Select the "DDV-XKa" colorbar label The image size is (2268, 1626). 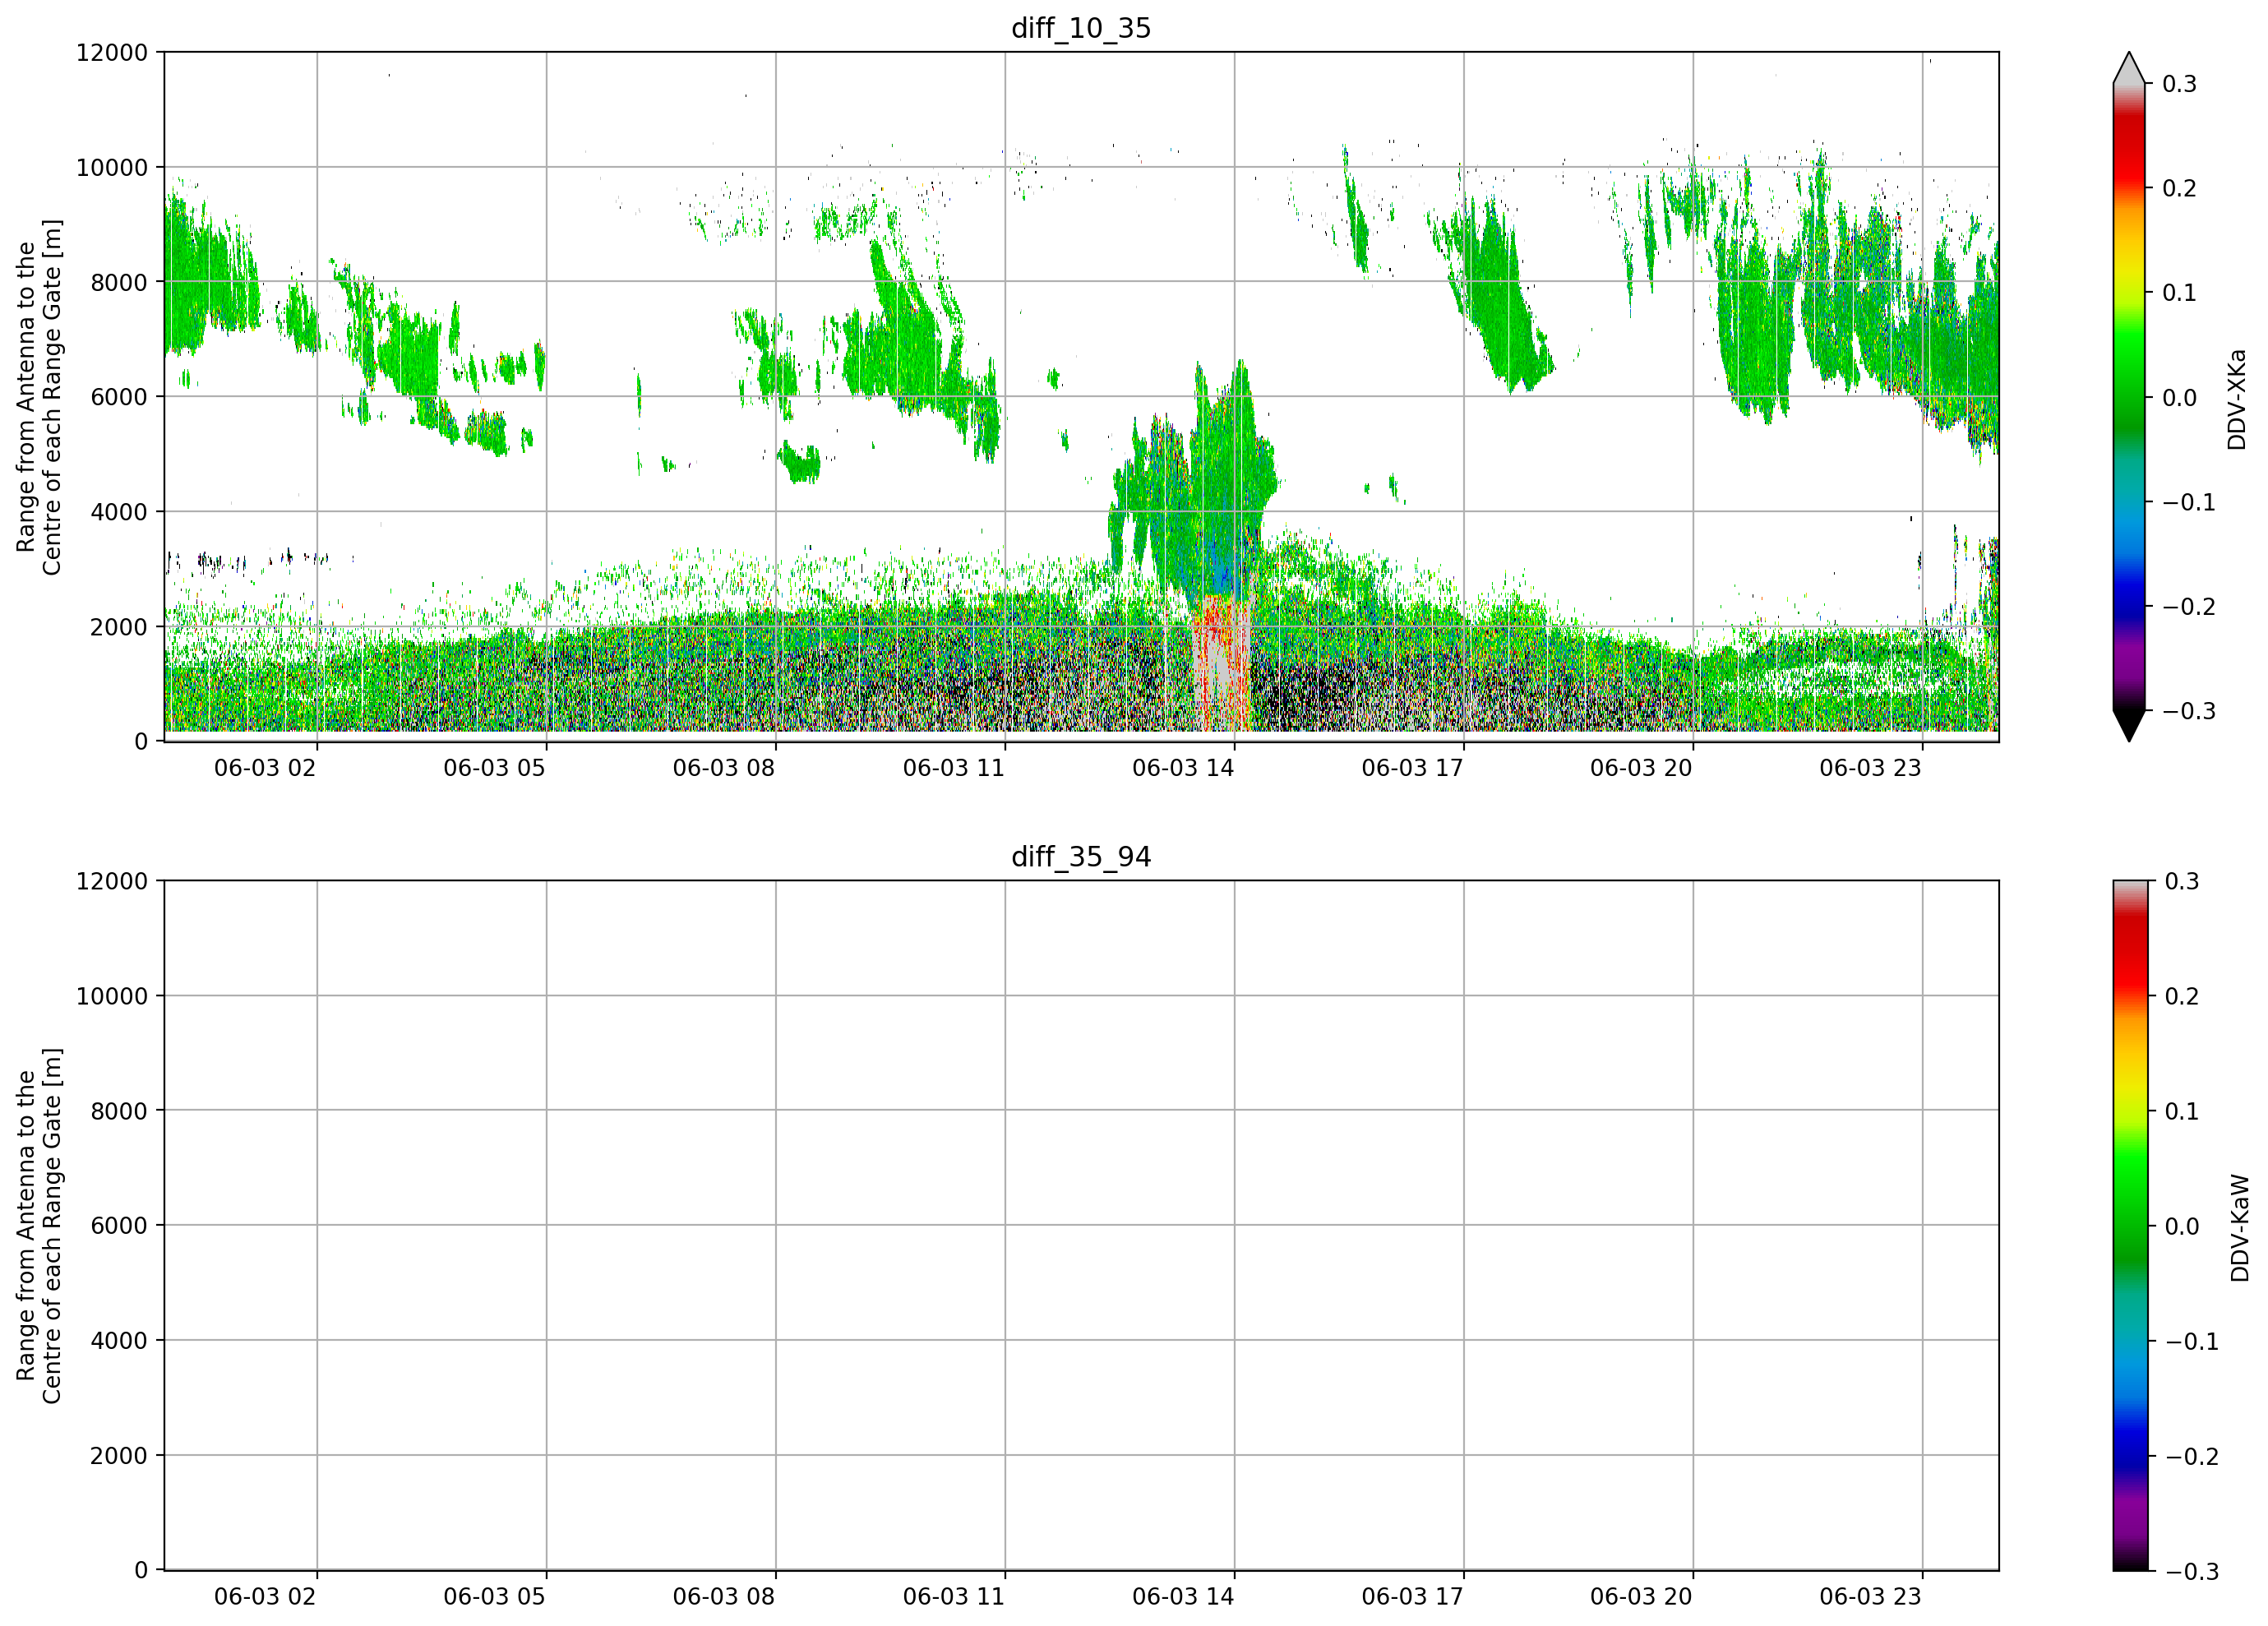pos(2237,399)
